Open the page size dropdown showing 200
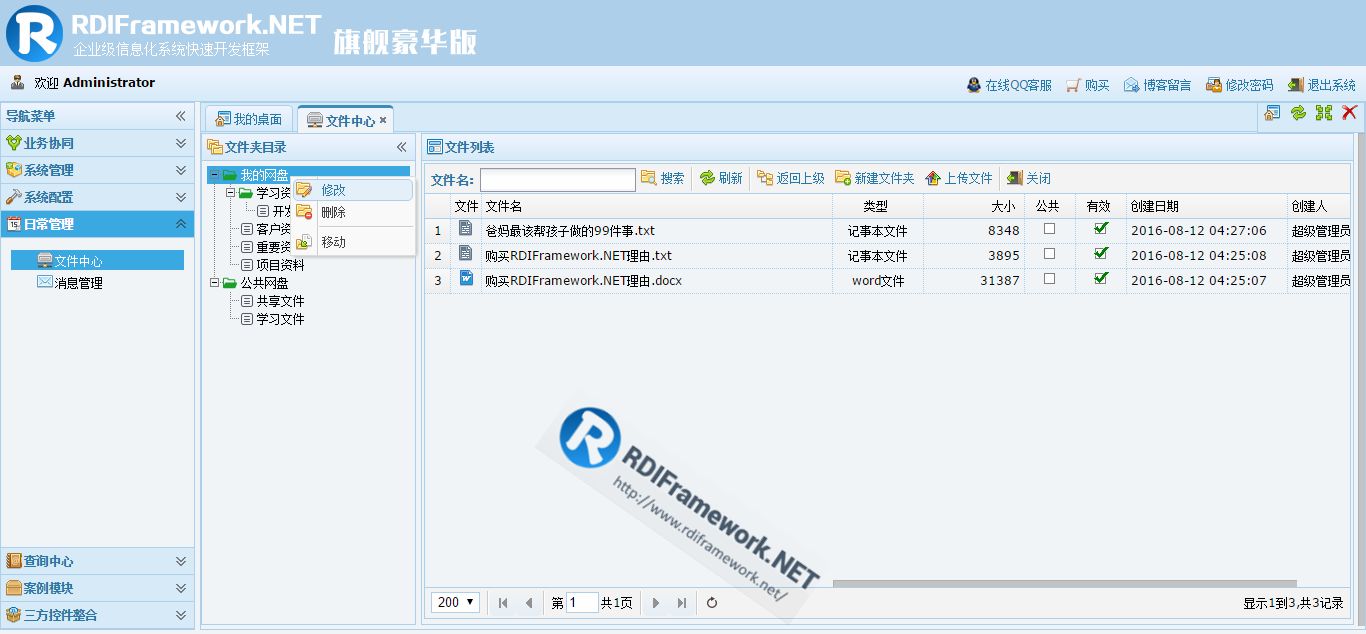This screenshot has width=1366, height=634. [x=456, y=602]
